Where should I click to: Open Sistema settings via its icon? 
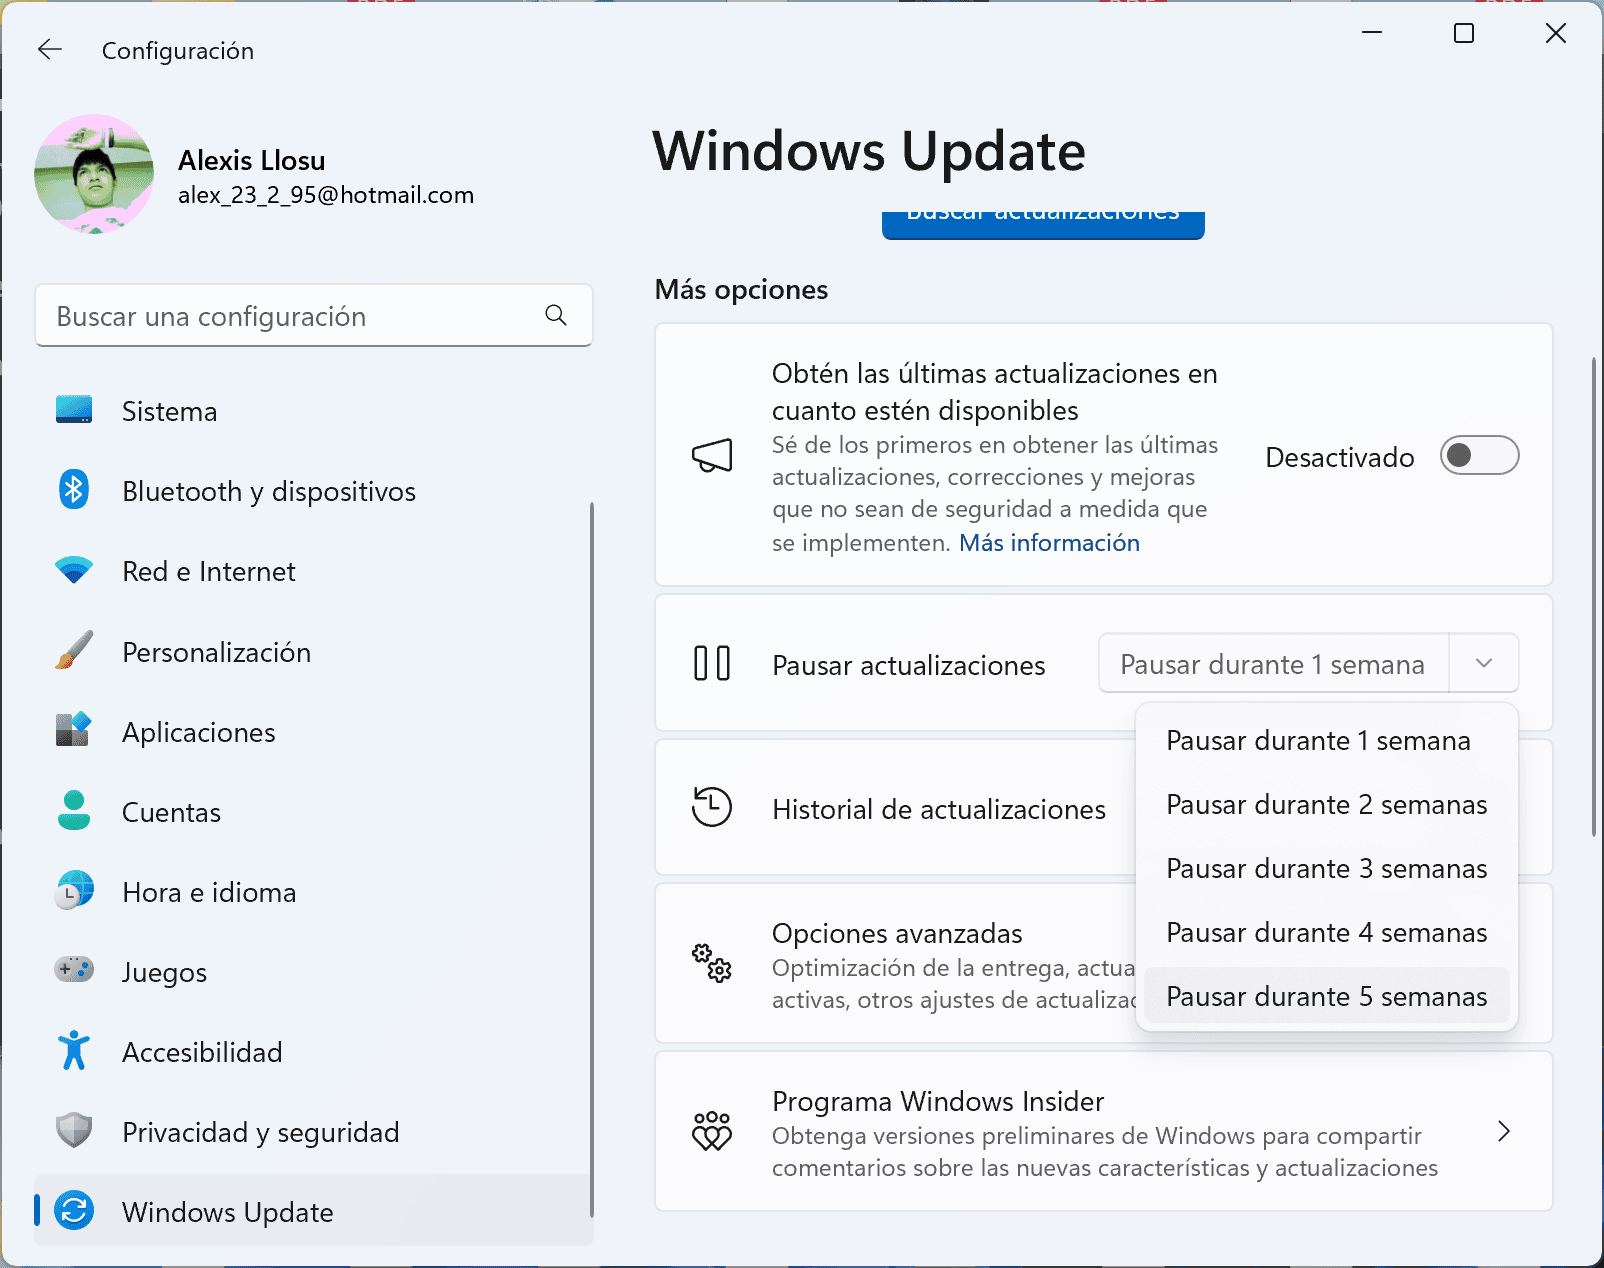(71, 410)
